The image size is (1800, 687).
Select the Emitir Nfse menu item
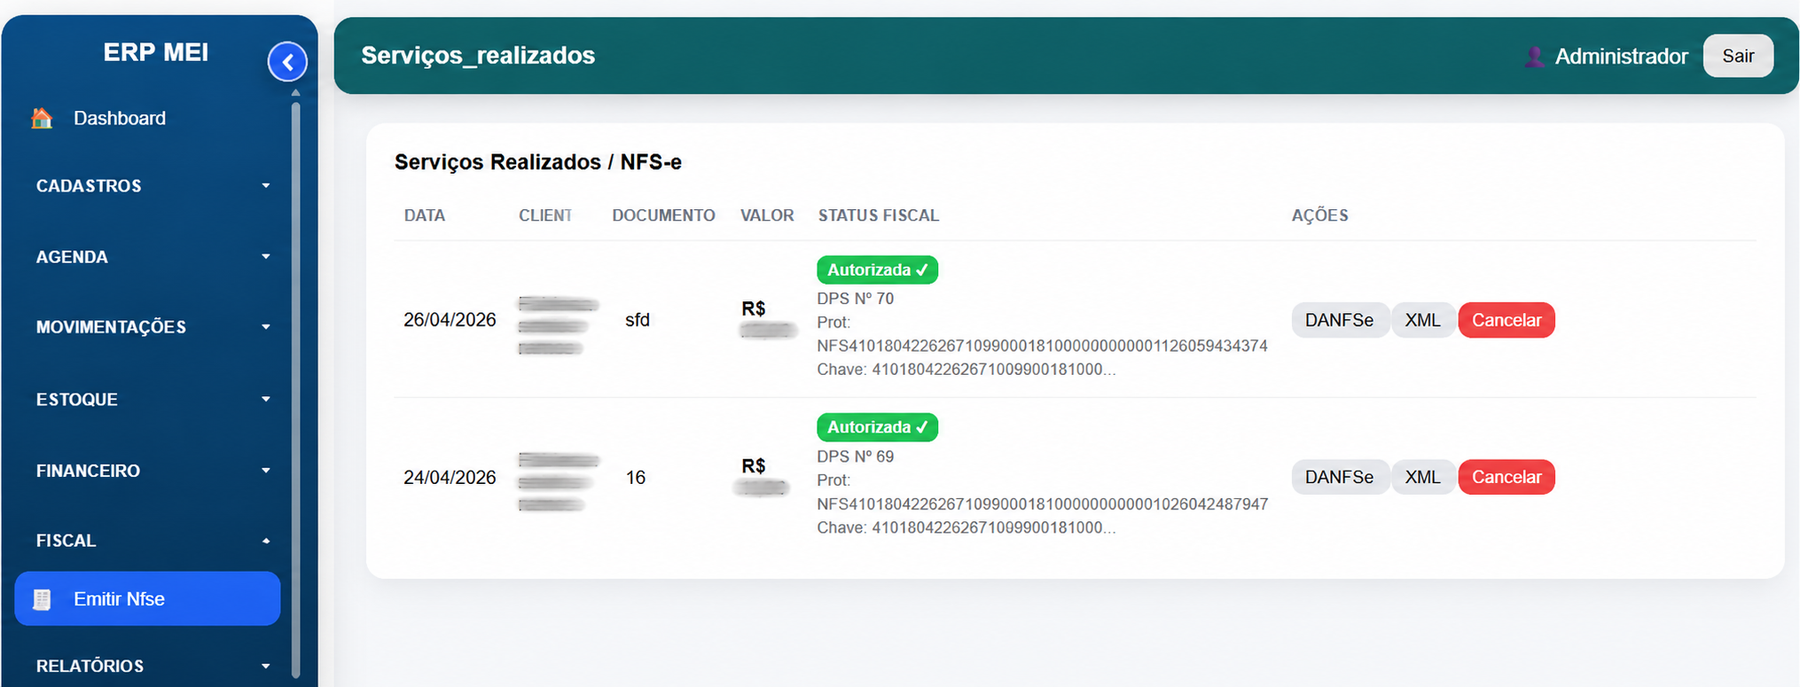[x=148, y=599]
